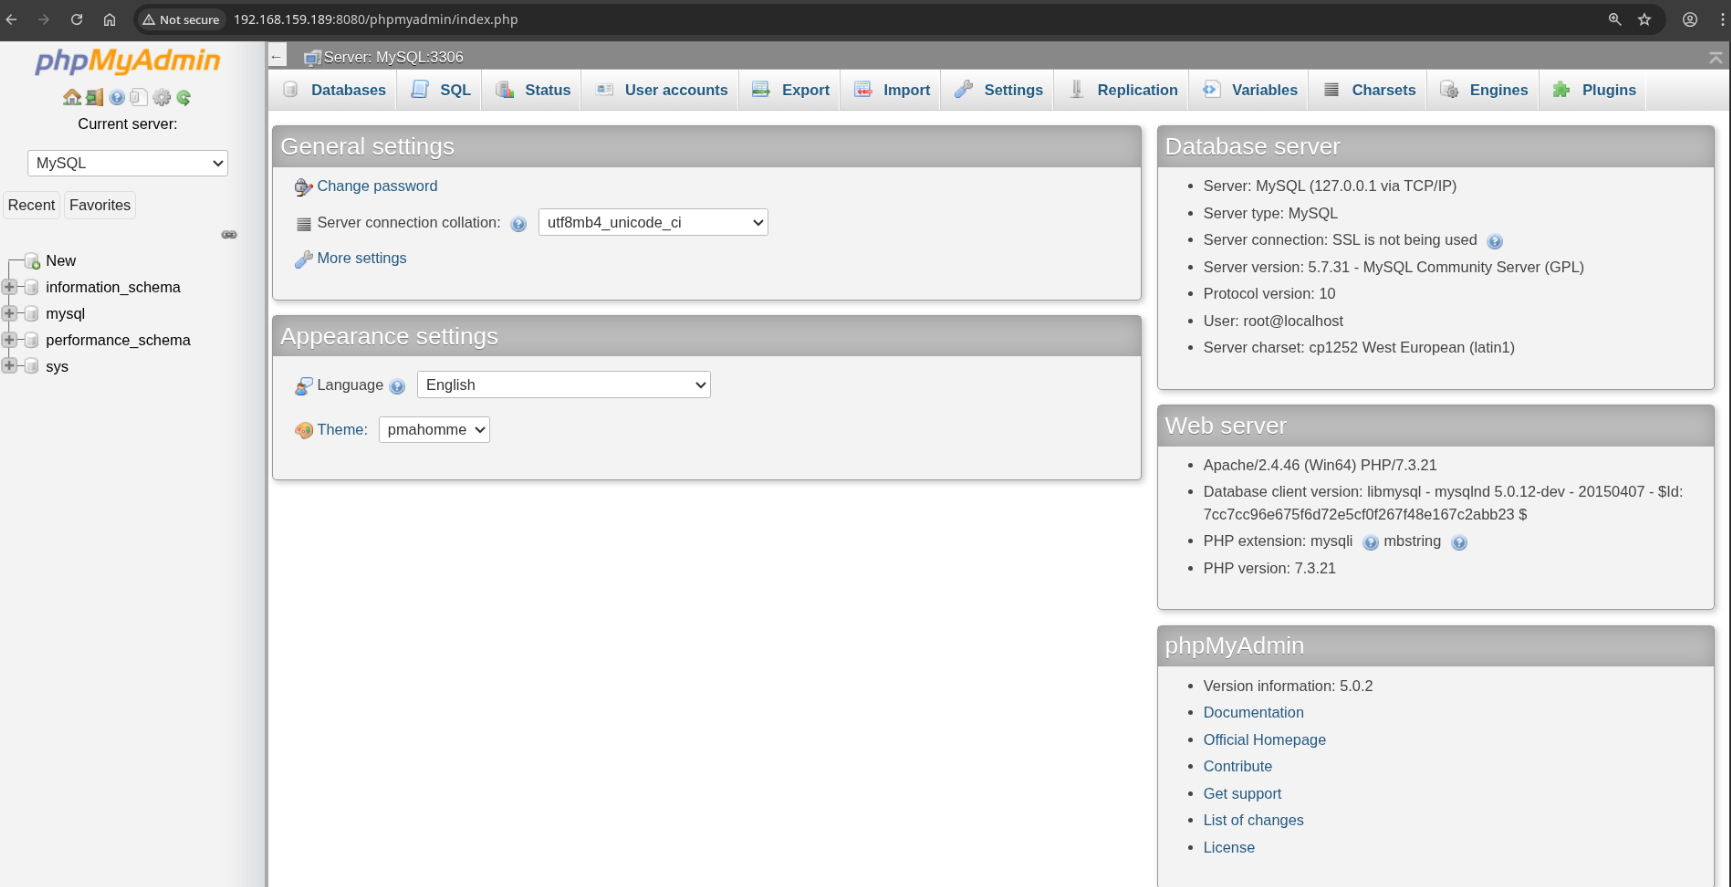Click the Contribute link
Screen dimensions: 1731x887
tap(1237, 766)
